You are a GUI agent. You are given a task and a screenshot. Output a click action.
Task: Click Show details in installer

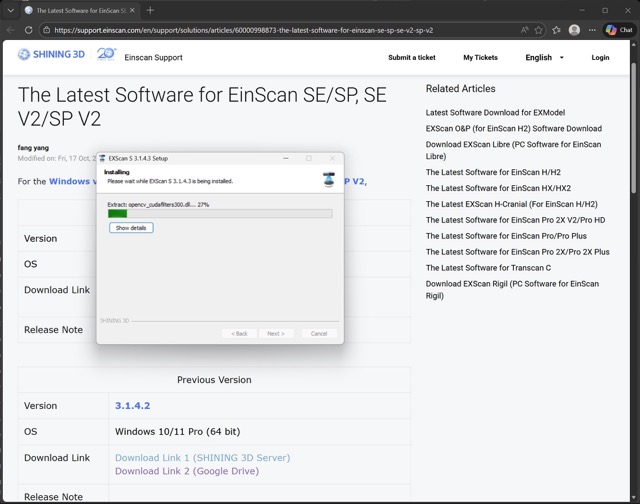(x=131, y=228)
